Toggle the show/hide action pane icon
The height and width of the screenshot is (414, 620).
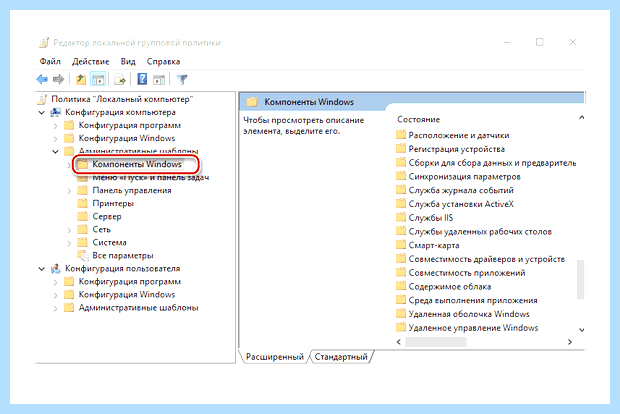159,79
